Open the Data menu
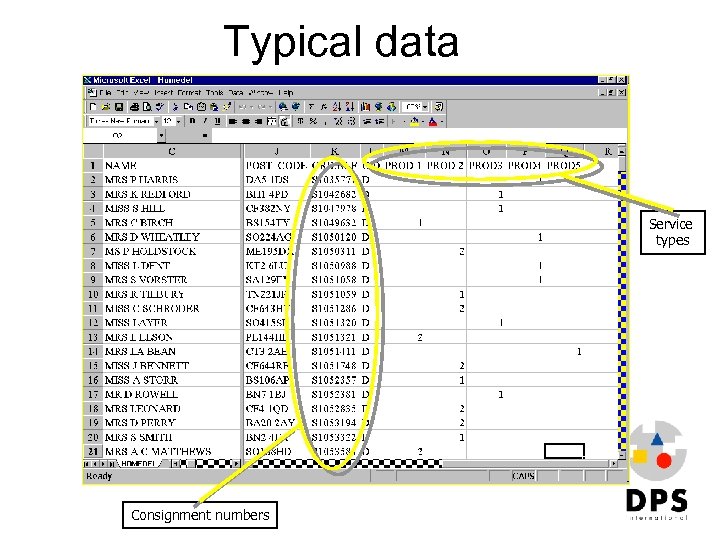The image size is (720, 540). coord(236,92)
